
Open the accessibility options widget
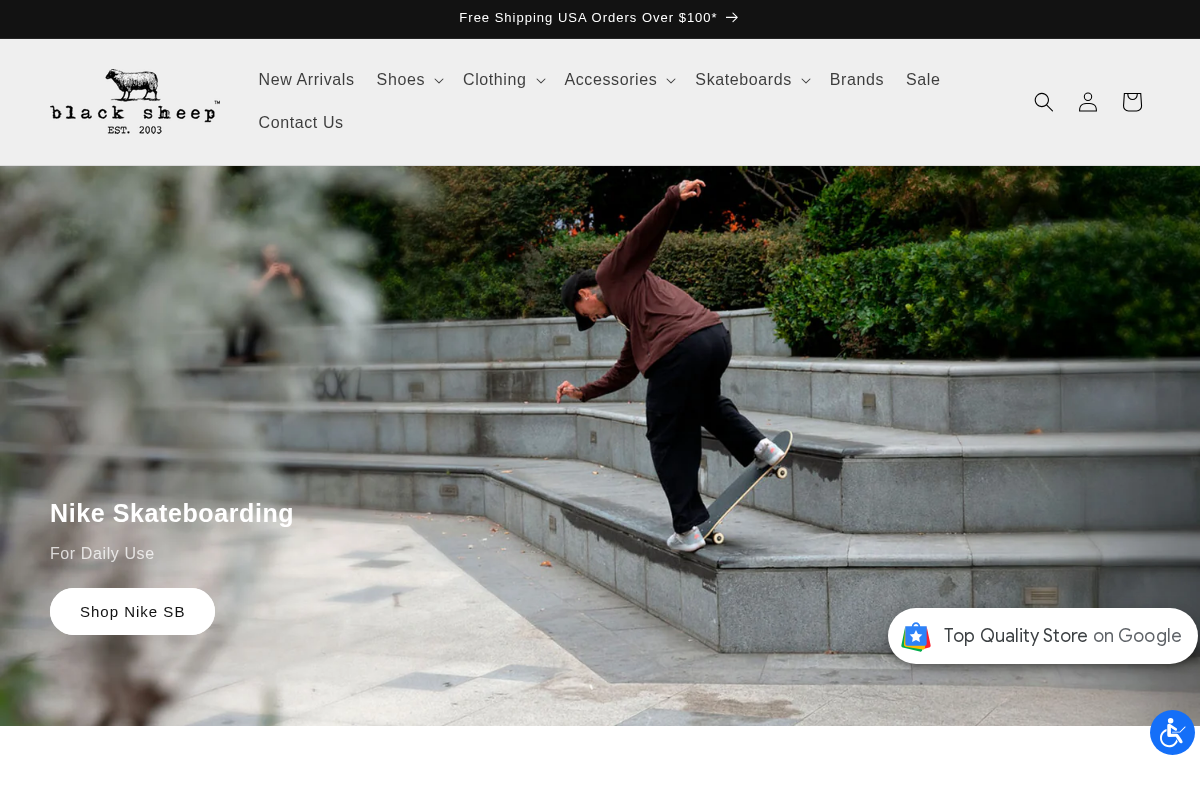point(1172,733)
